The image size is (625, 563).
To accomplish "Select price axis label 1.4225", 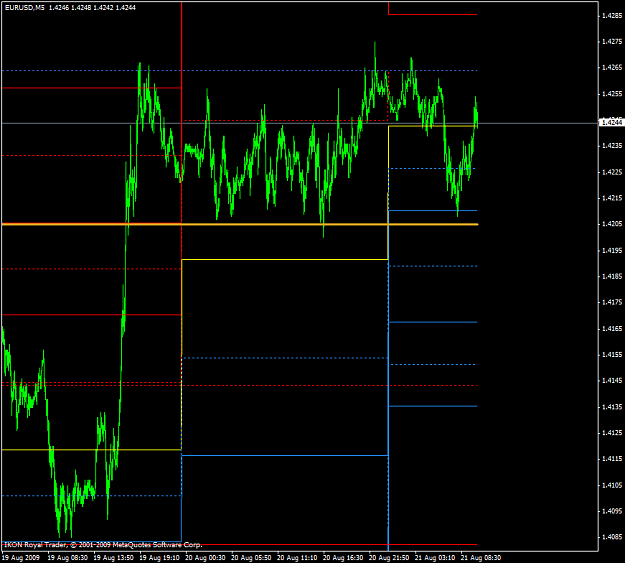I will [612, 172].
